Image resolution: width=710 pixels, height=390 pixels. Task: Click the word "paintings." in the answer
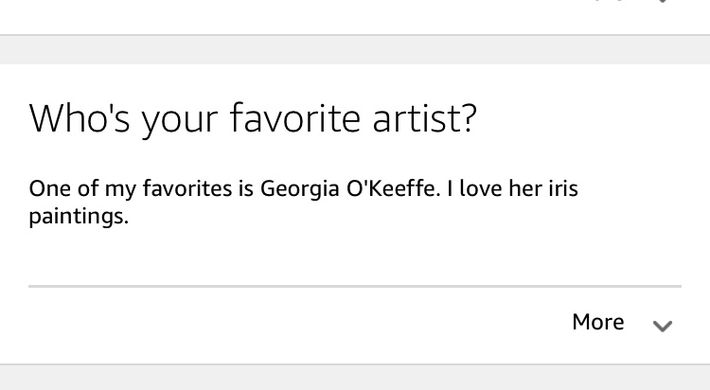coord(79,216)
